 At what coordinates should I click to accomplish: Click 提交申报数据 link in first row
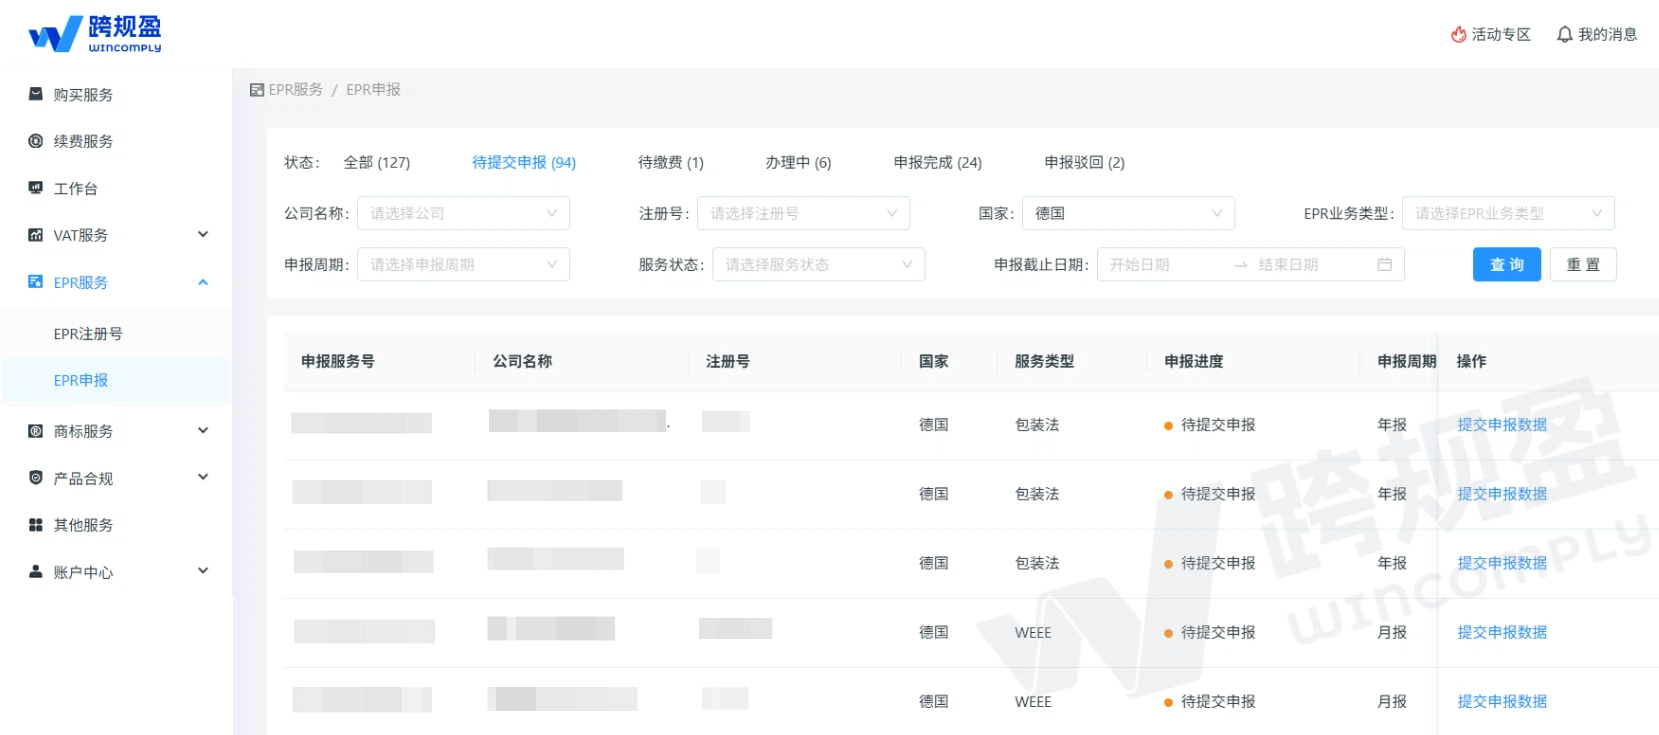pyautogui.click(x=1501, y=425)
